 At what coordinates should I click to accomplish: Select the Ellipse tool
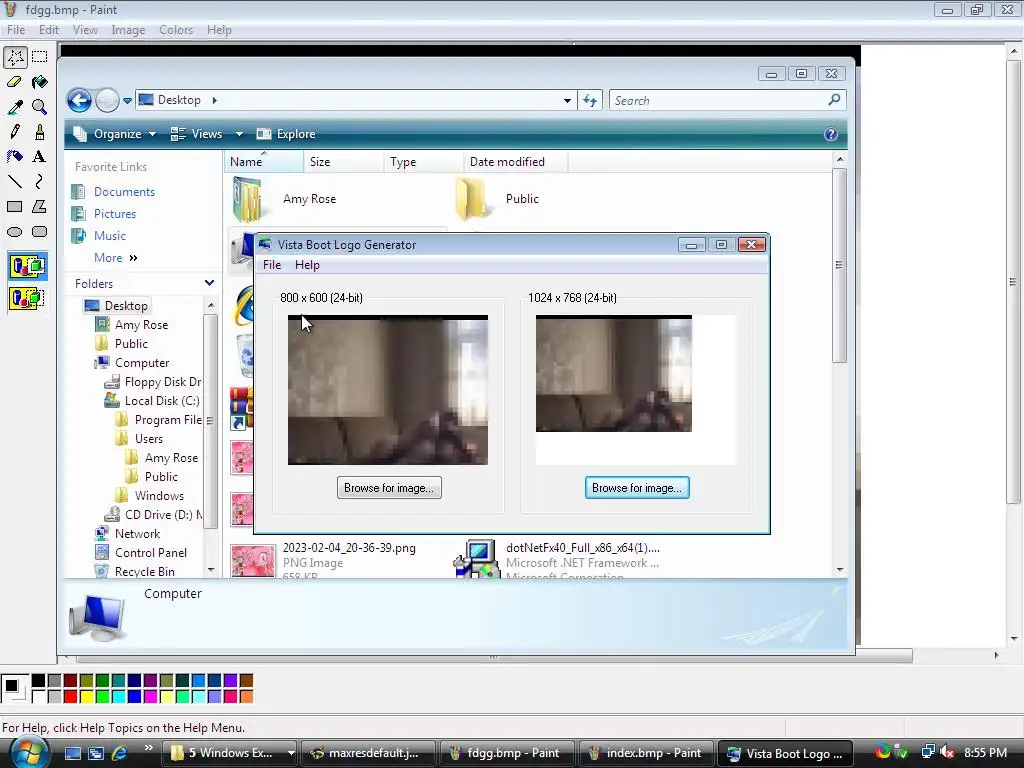tap(15, 231)
